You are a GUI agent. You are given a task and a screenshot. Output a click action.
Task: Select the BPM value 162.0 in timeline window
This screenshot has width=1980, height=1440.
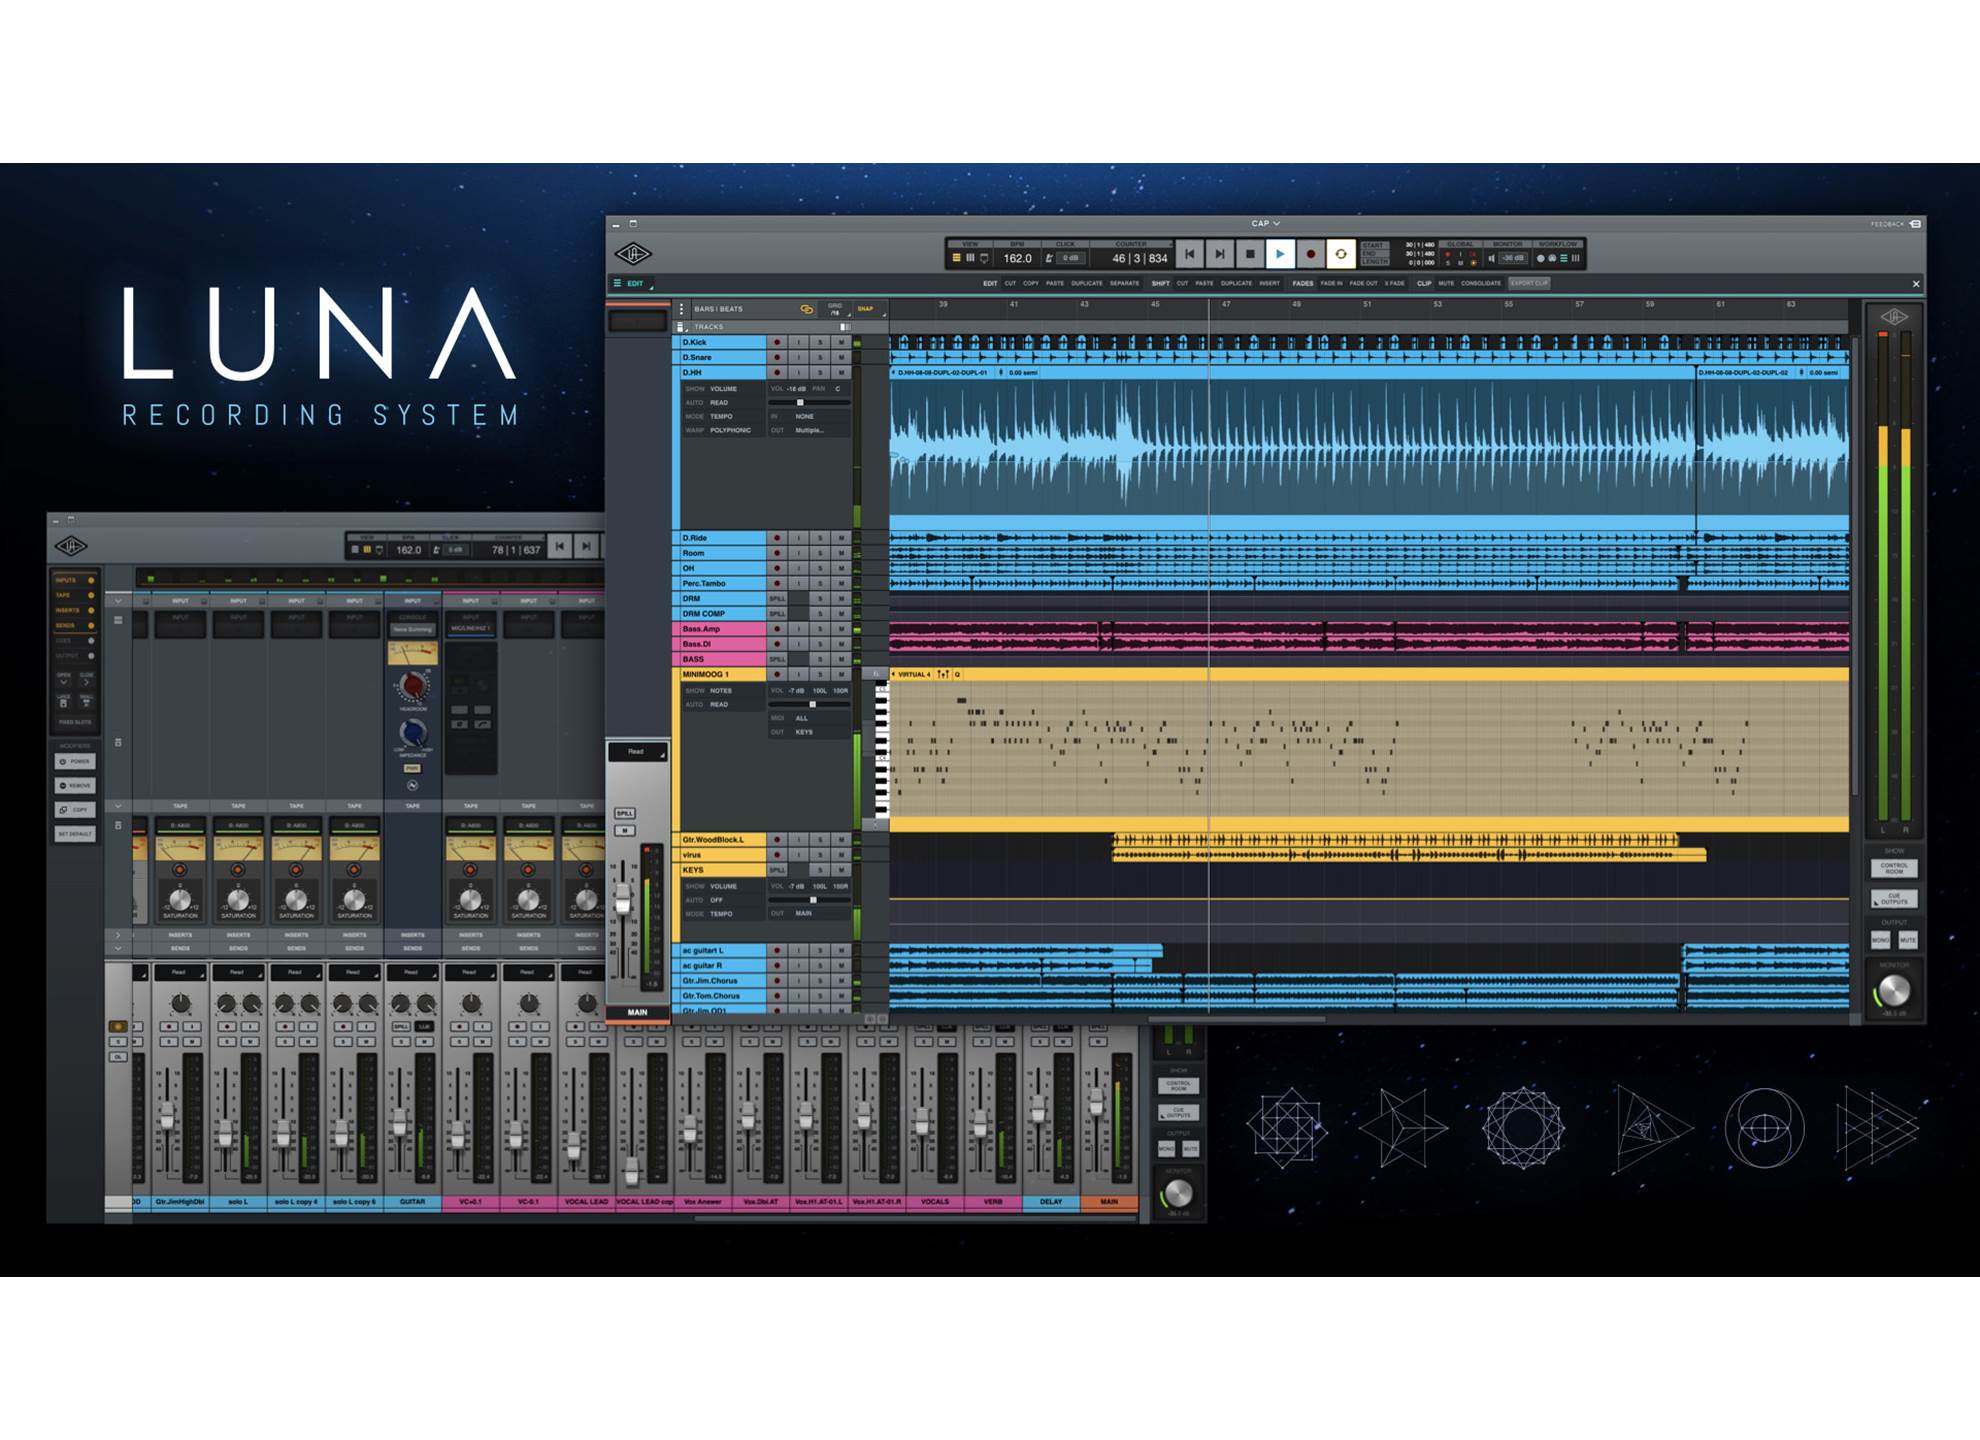[1017, 258]
